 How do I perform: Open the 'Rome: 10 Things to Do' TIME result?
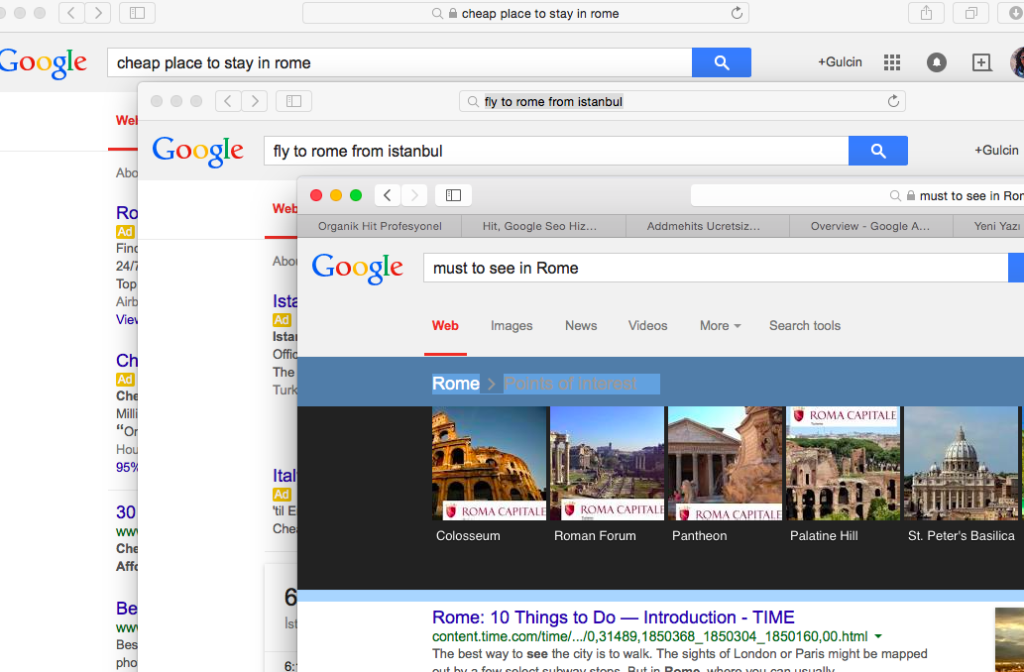(613, 617)
